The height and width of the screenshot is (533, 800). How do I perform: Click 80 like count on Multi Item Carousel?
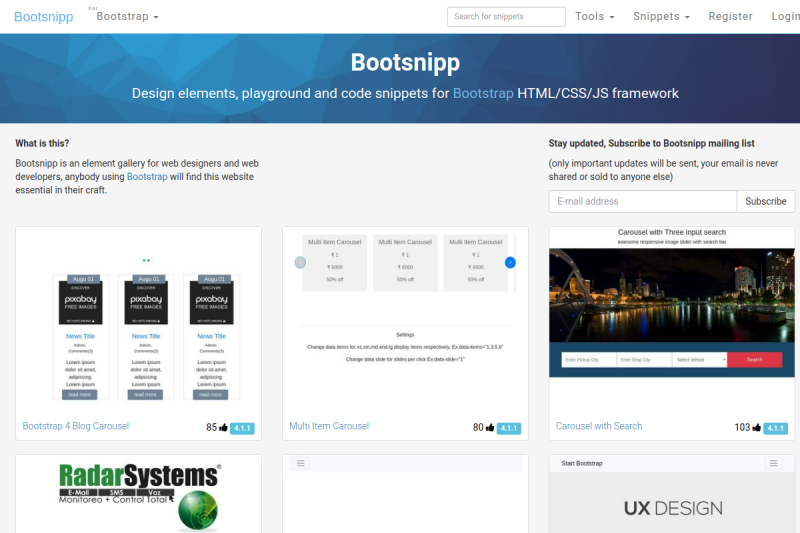[x=478, y=427]
